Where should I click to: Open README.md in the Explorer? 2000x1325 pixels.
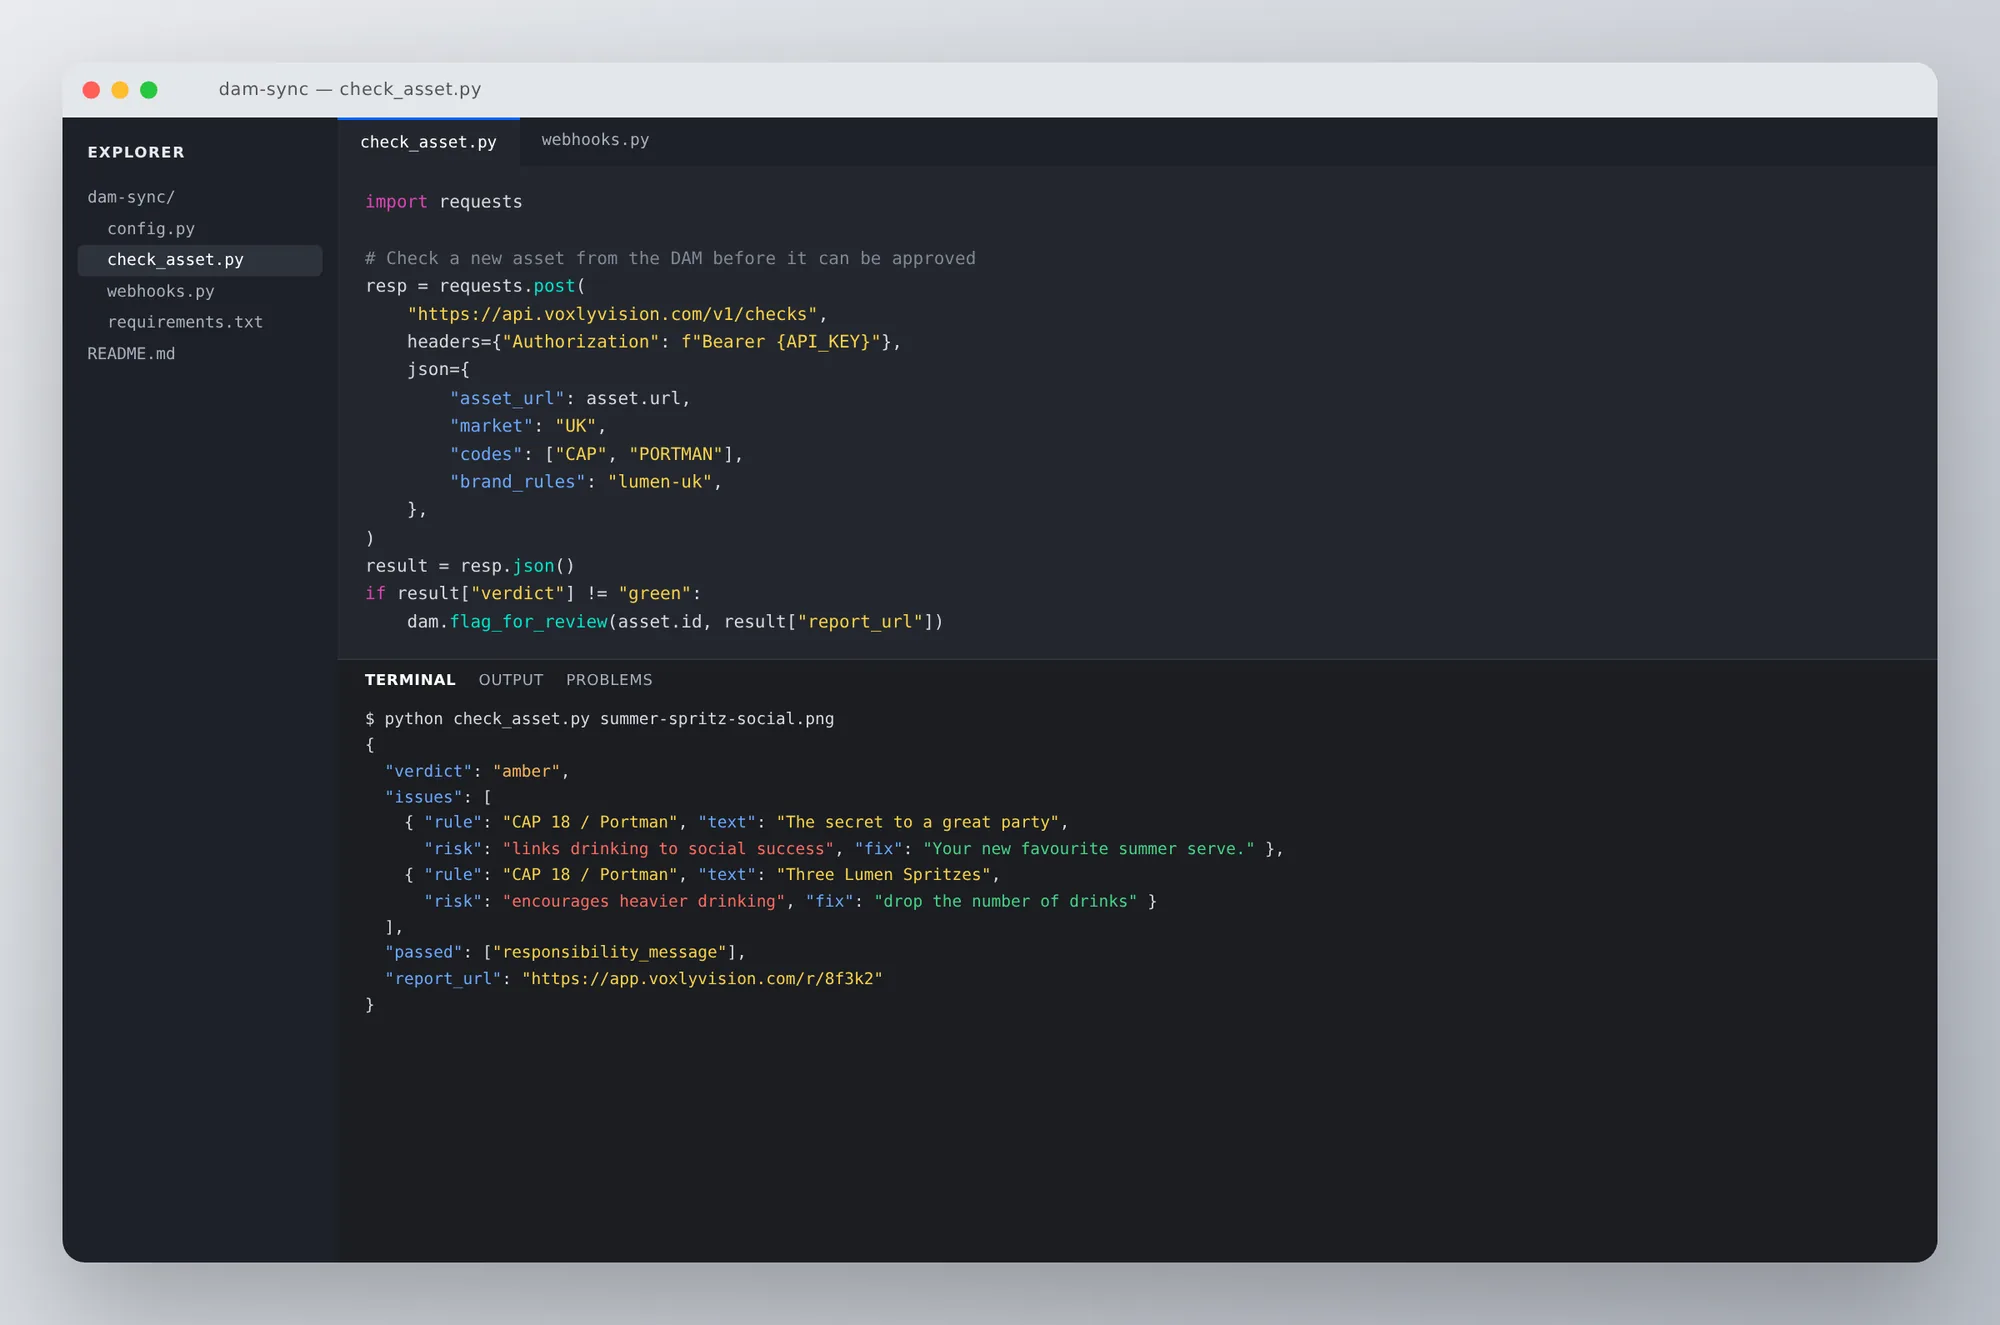131,354
